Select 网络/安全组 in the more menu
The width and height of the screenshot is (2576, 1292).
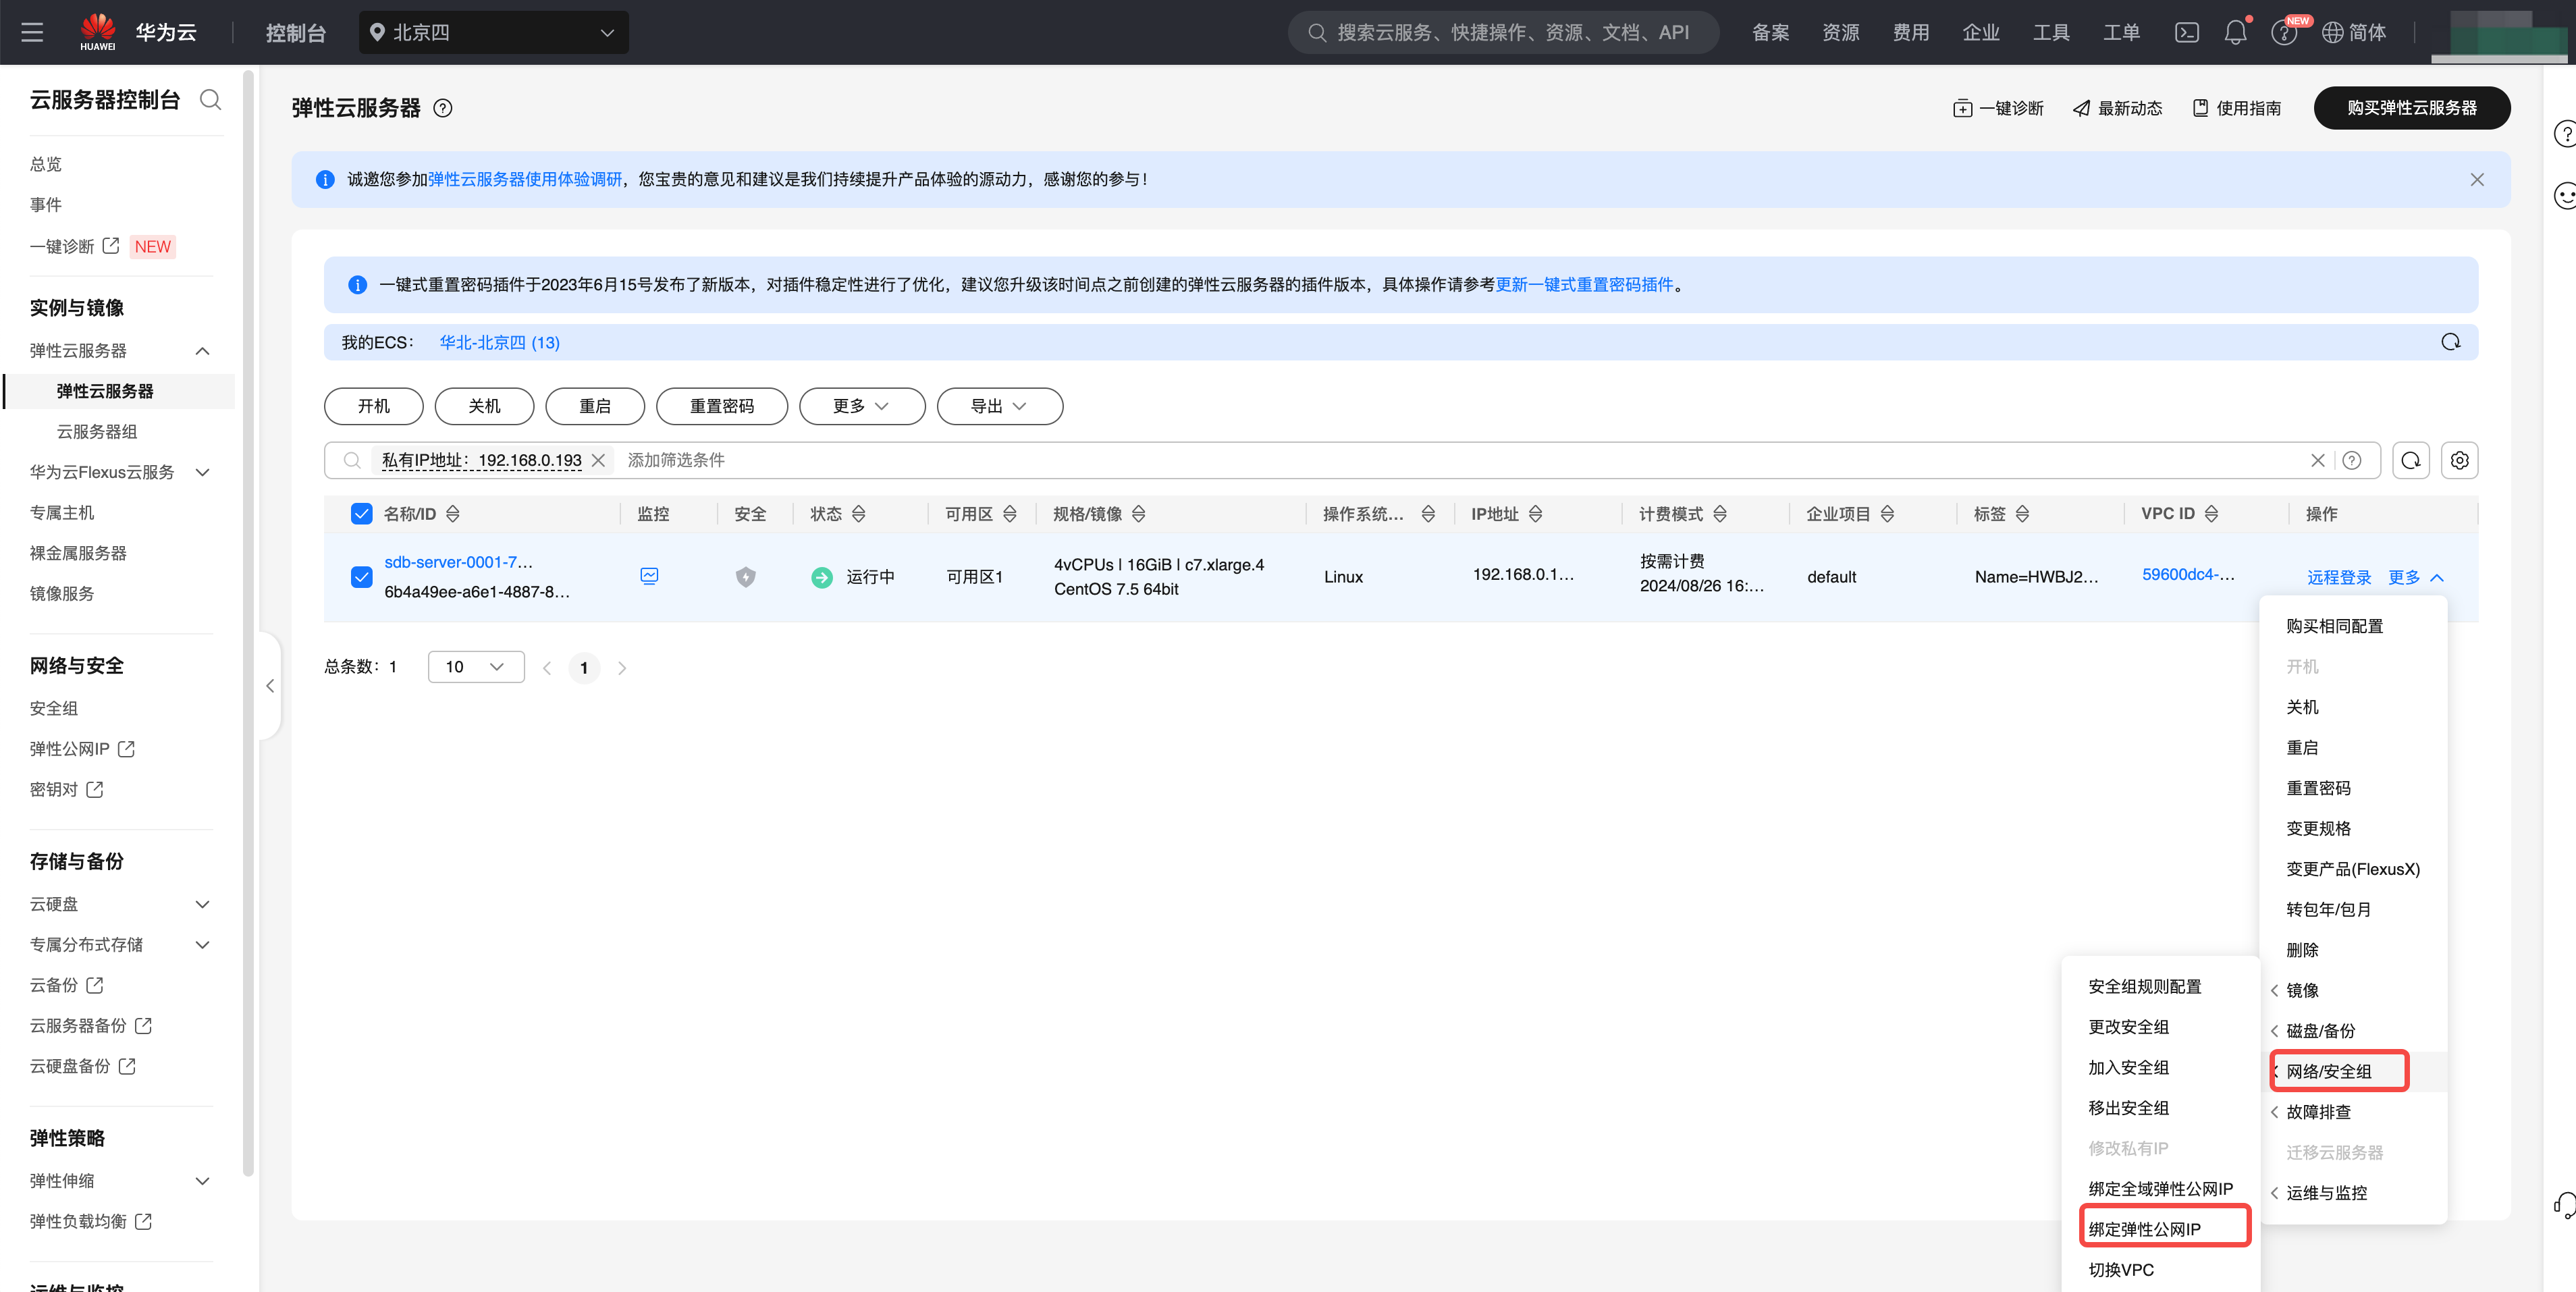pyautogui.click(x=2328, y=1071)
